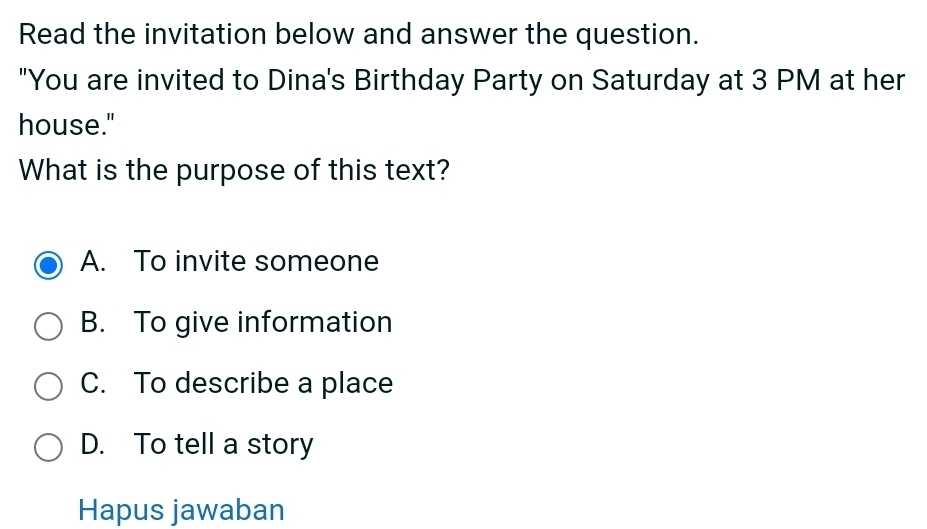Image resolution: width=927 pixels, height=529 pixels.
Task: Click the 'To tell a story' answer text
Action: pos(224,444)
